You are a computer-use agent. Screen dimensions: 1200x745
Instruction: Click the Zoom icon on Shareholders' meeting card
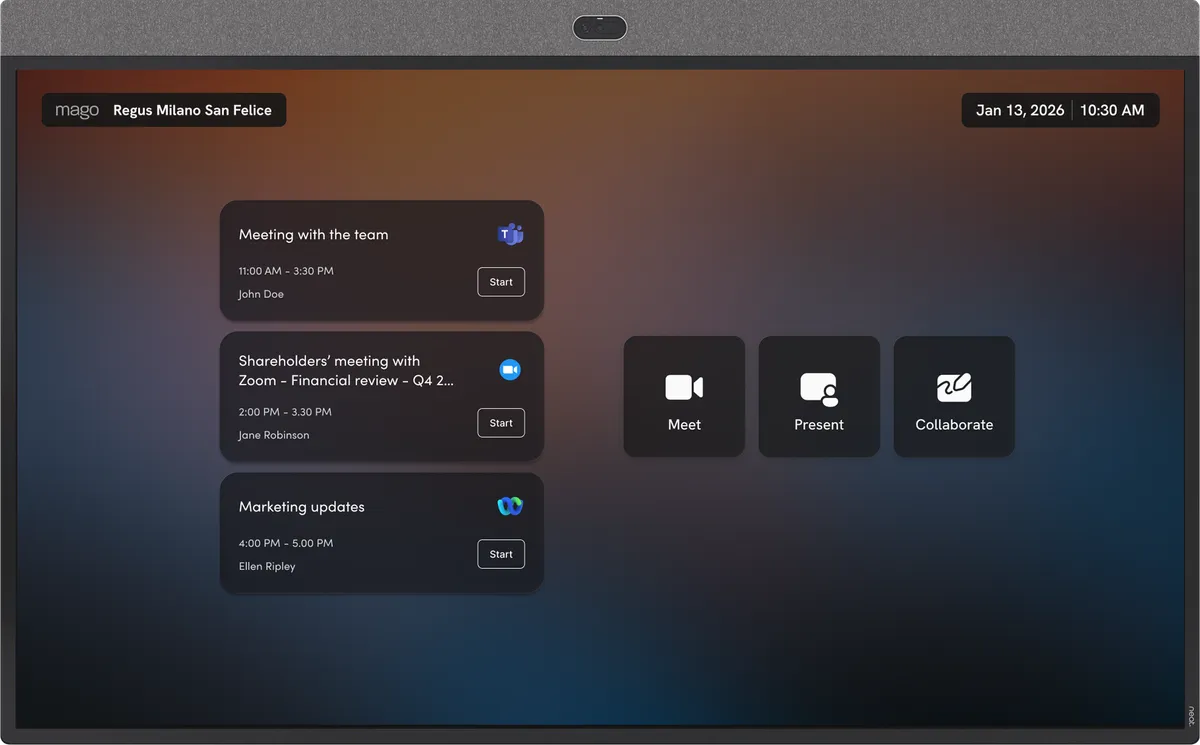click(510, 370)
